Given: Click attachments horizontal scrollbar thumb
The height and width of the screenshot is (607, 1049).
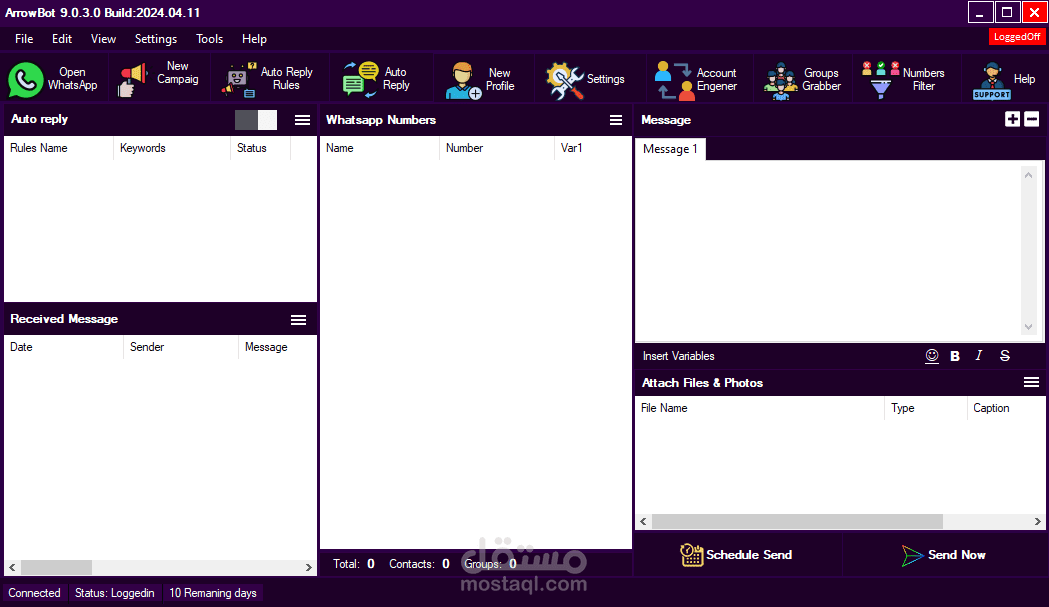Looking at the screenshot, I should [797, 521].
